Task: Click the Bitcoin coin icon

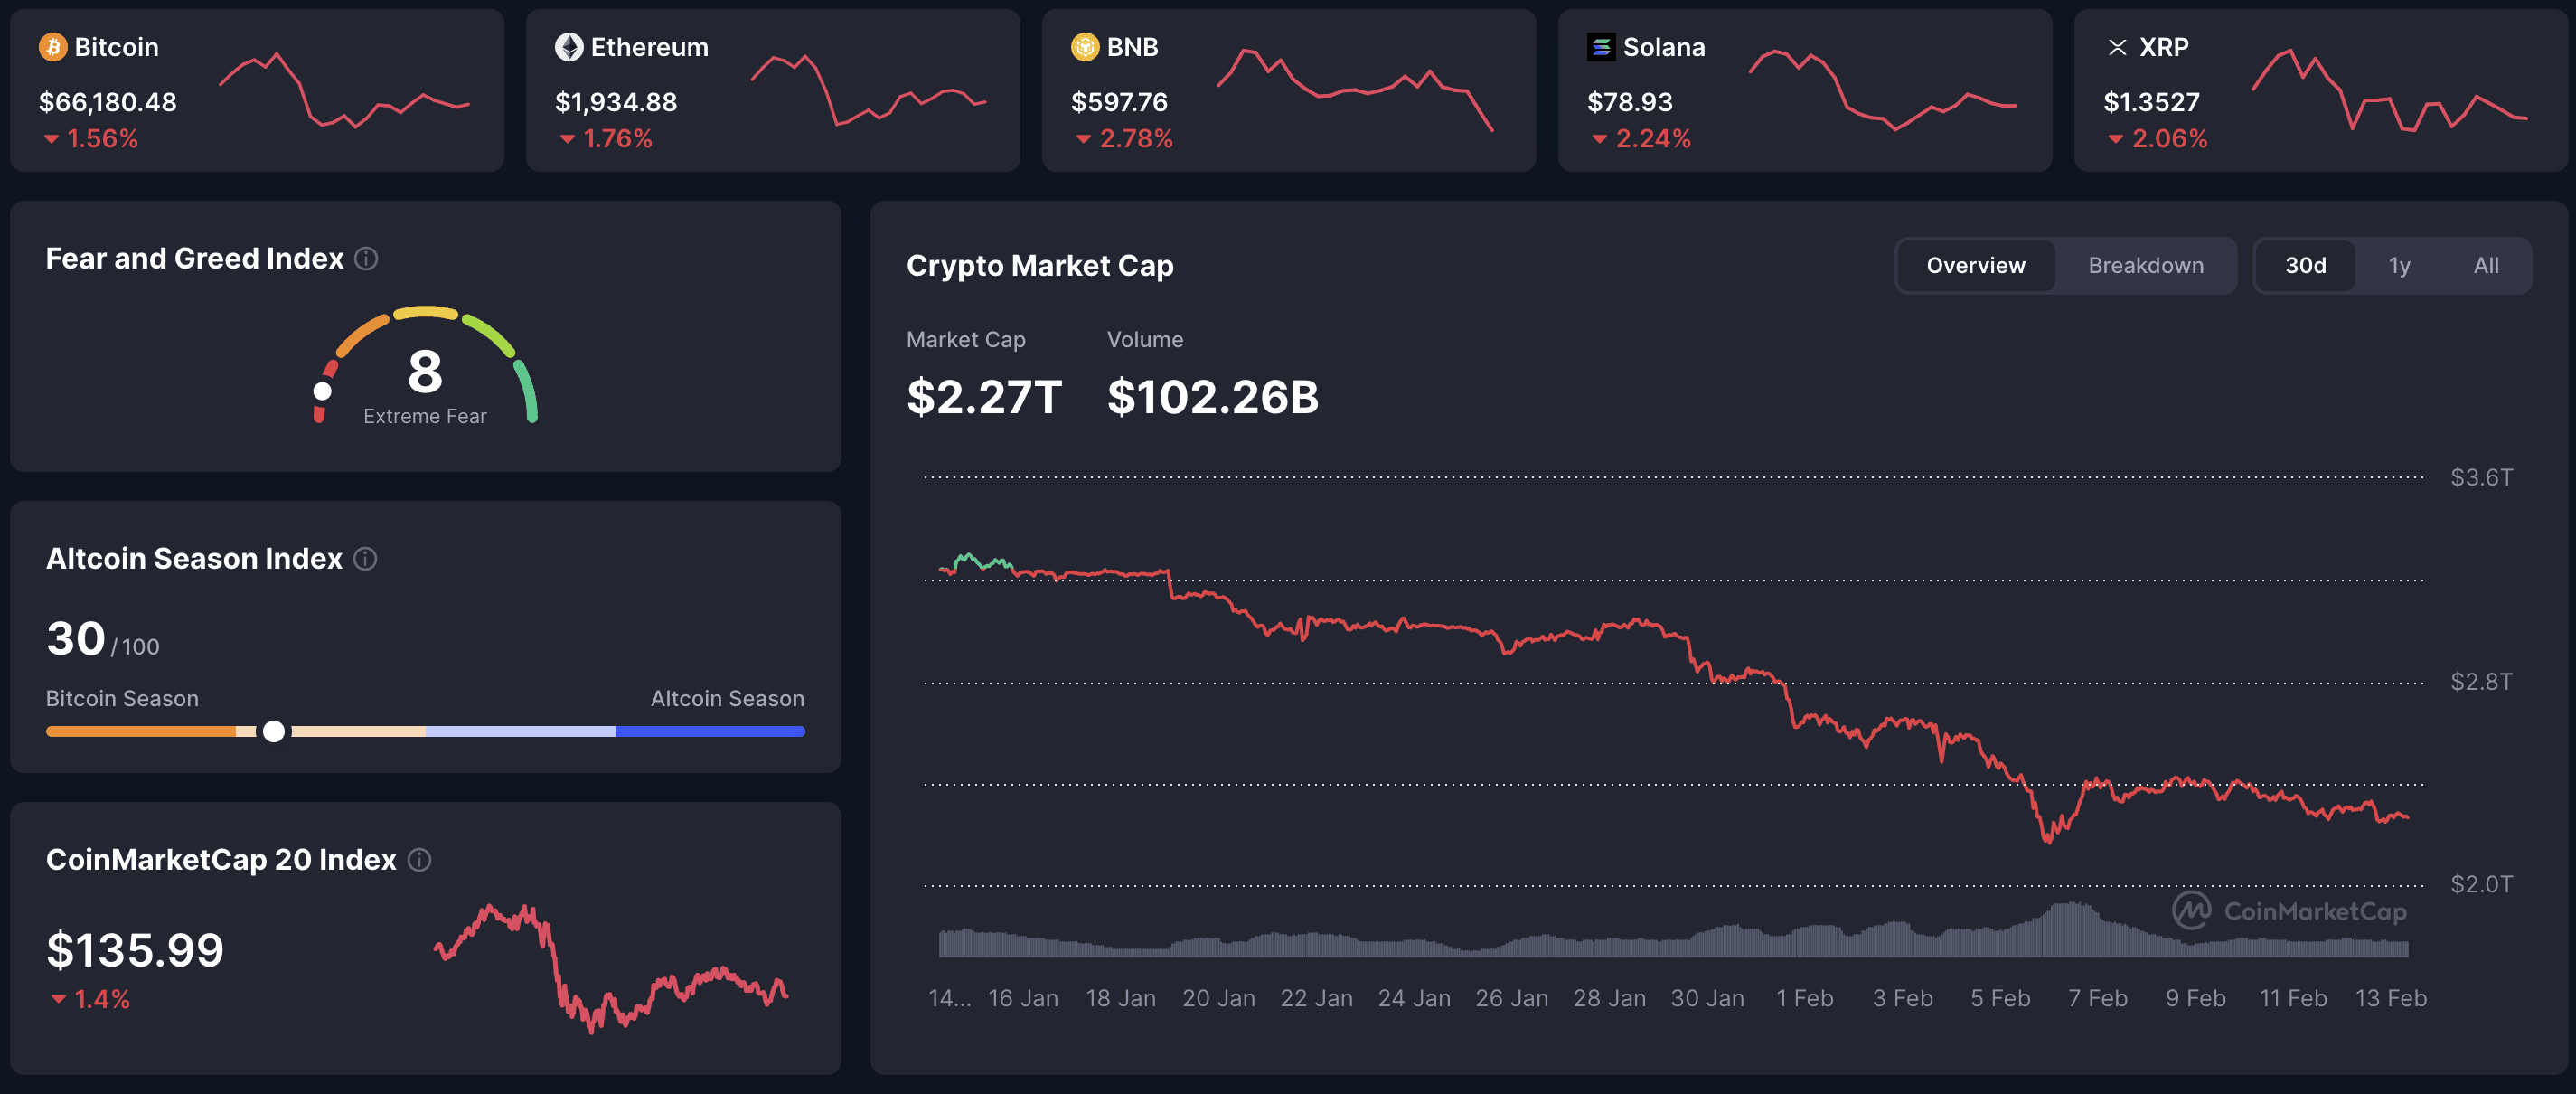Action: (53, 47)
